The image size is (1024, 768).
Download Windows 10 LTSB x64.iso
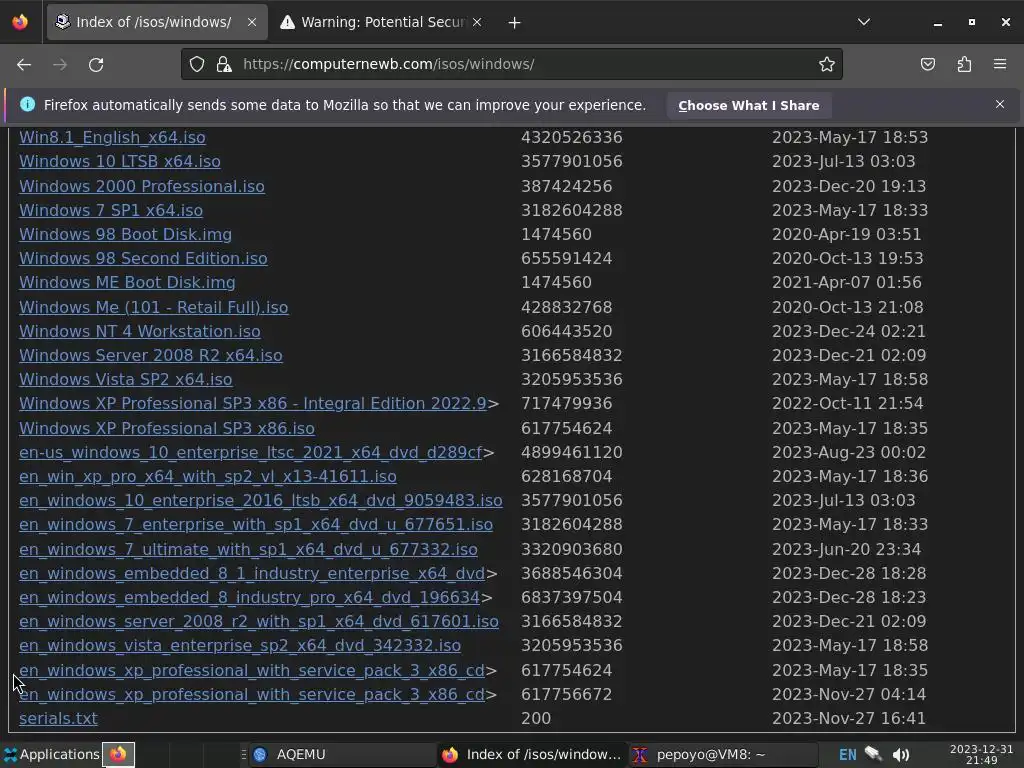(x=120, y=161)
